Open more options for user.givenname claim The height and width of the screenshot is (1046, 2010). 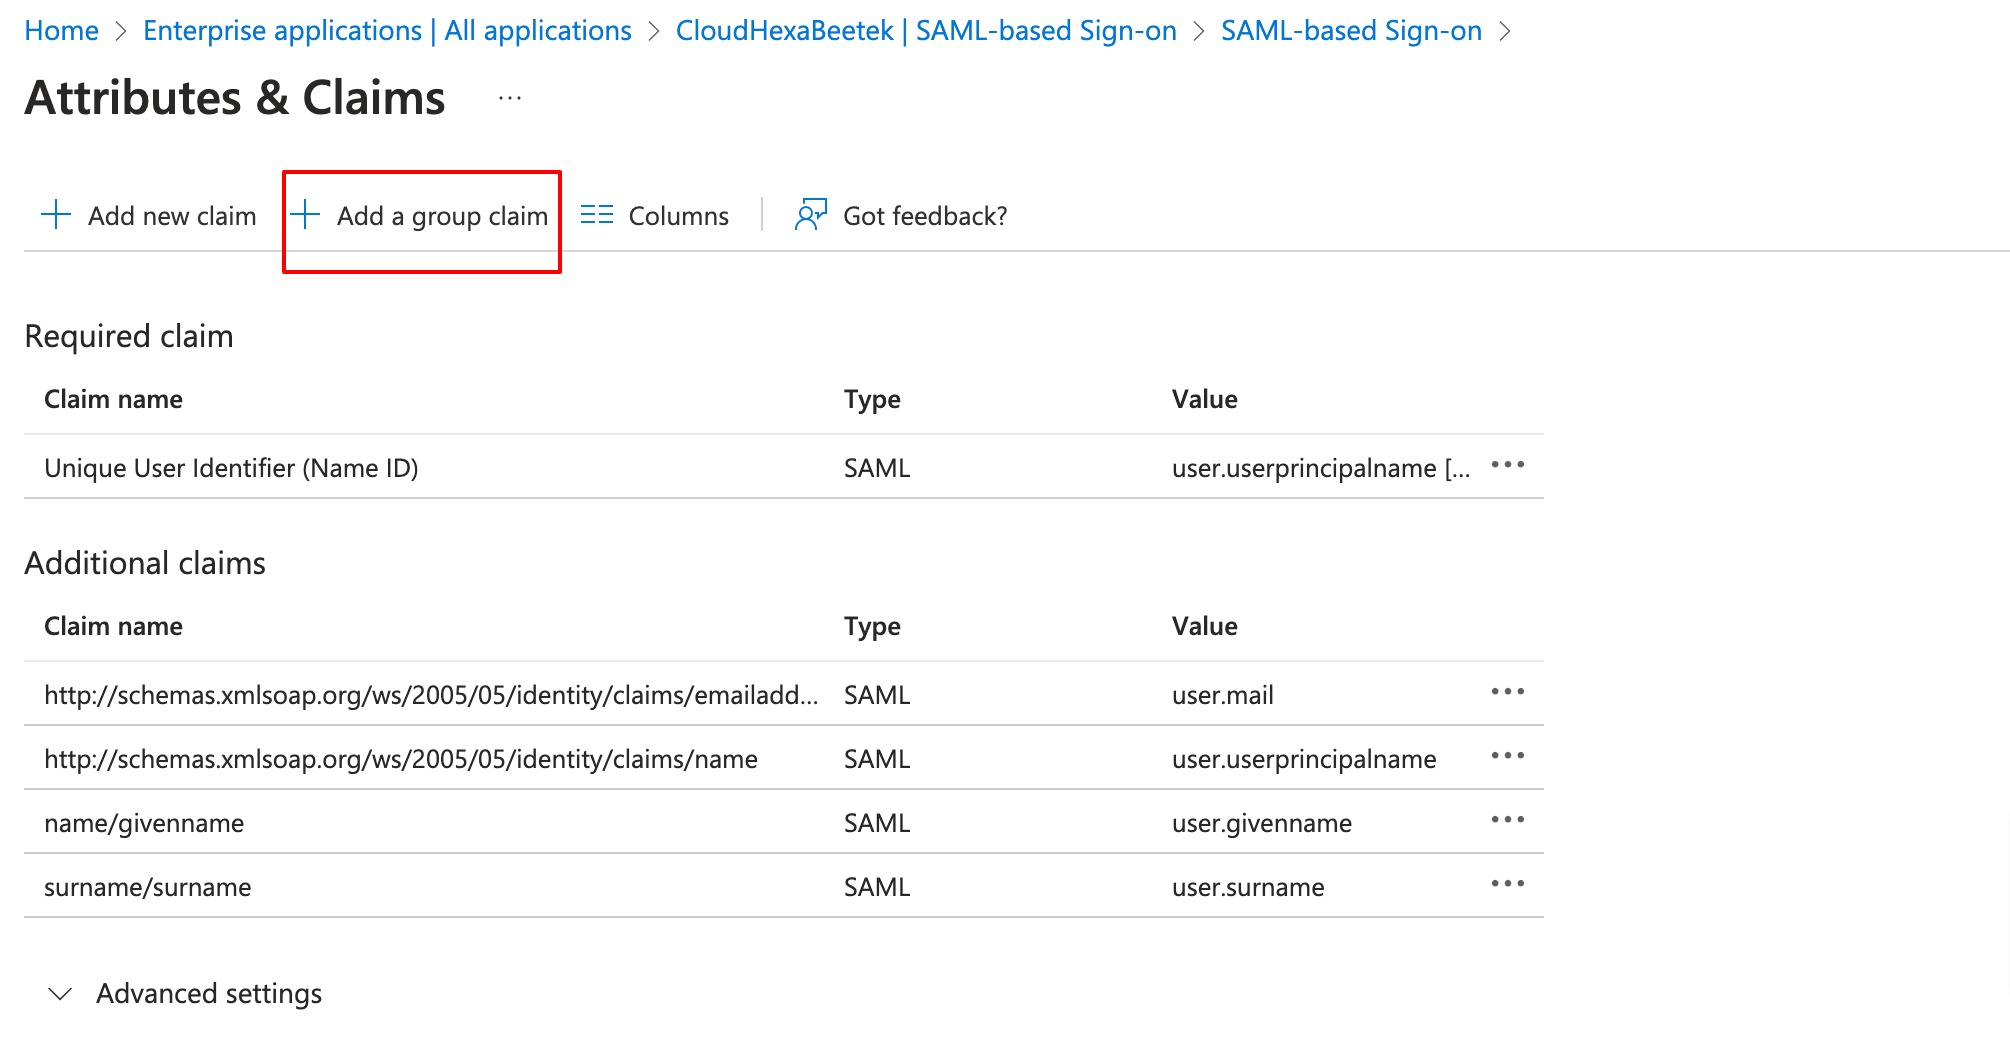coord(1507,821)
